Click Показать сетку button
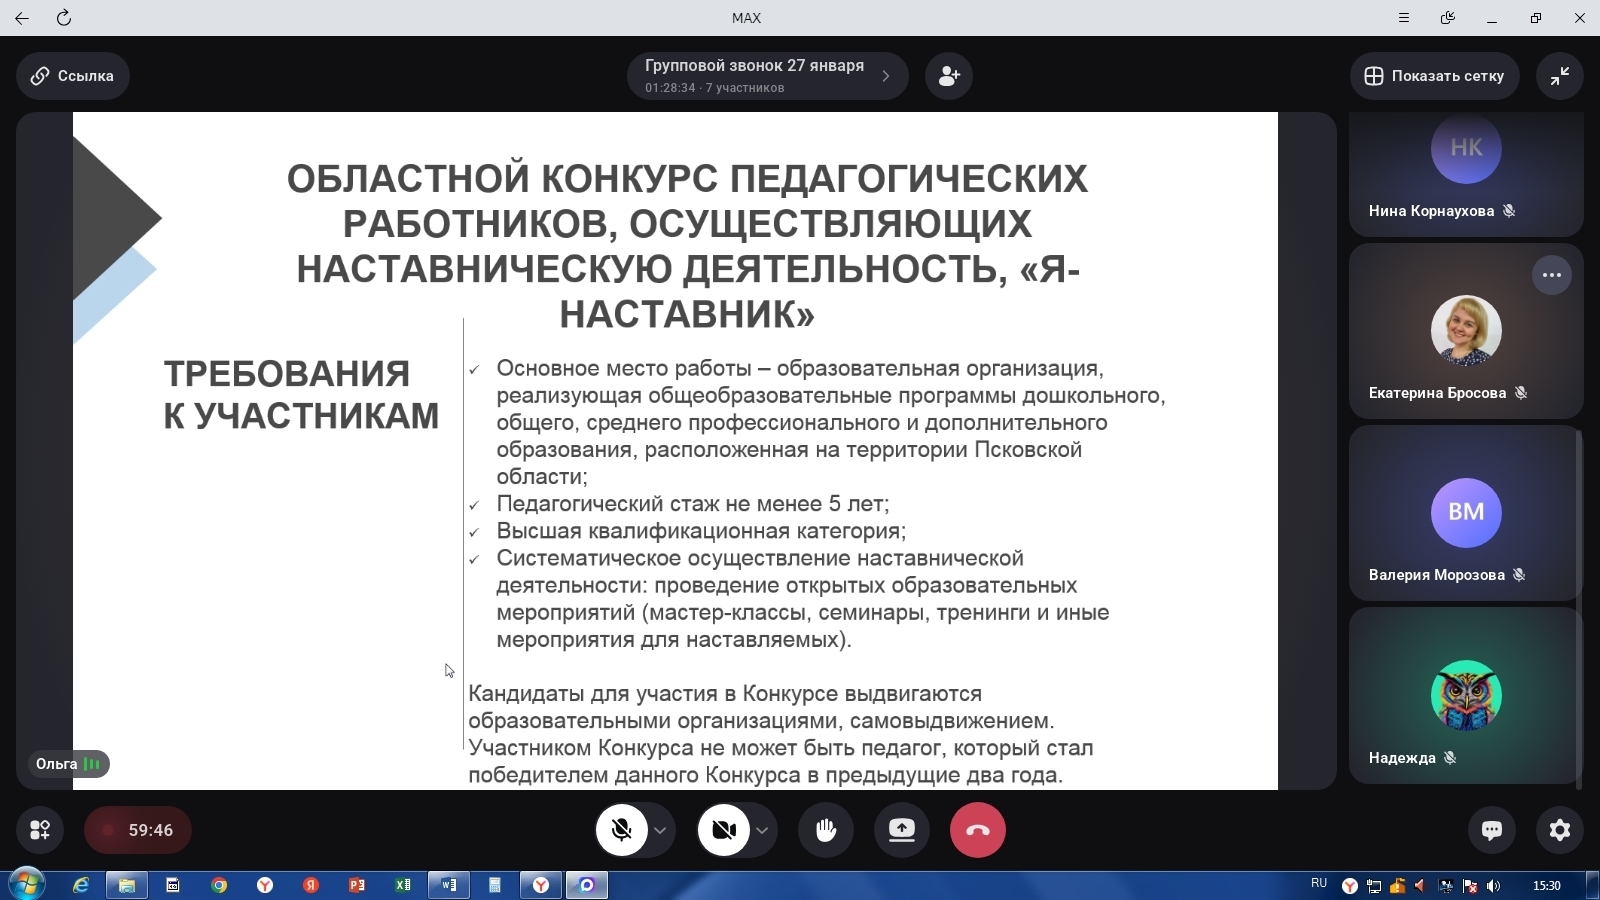The width and height of the screenshot is (1600, 900). 1434,76
